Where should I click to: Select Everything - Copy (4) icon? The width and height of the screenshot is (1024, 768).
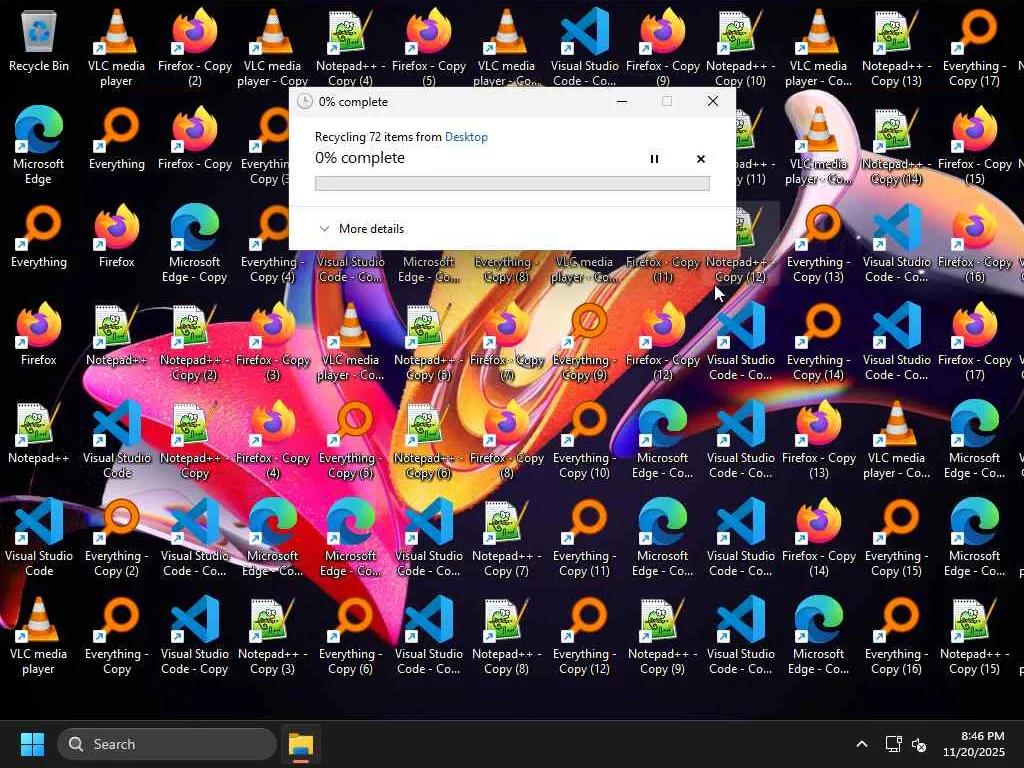coord(272,245)
